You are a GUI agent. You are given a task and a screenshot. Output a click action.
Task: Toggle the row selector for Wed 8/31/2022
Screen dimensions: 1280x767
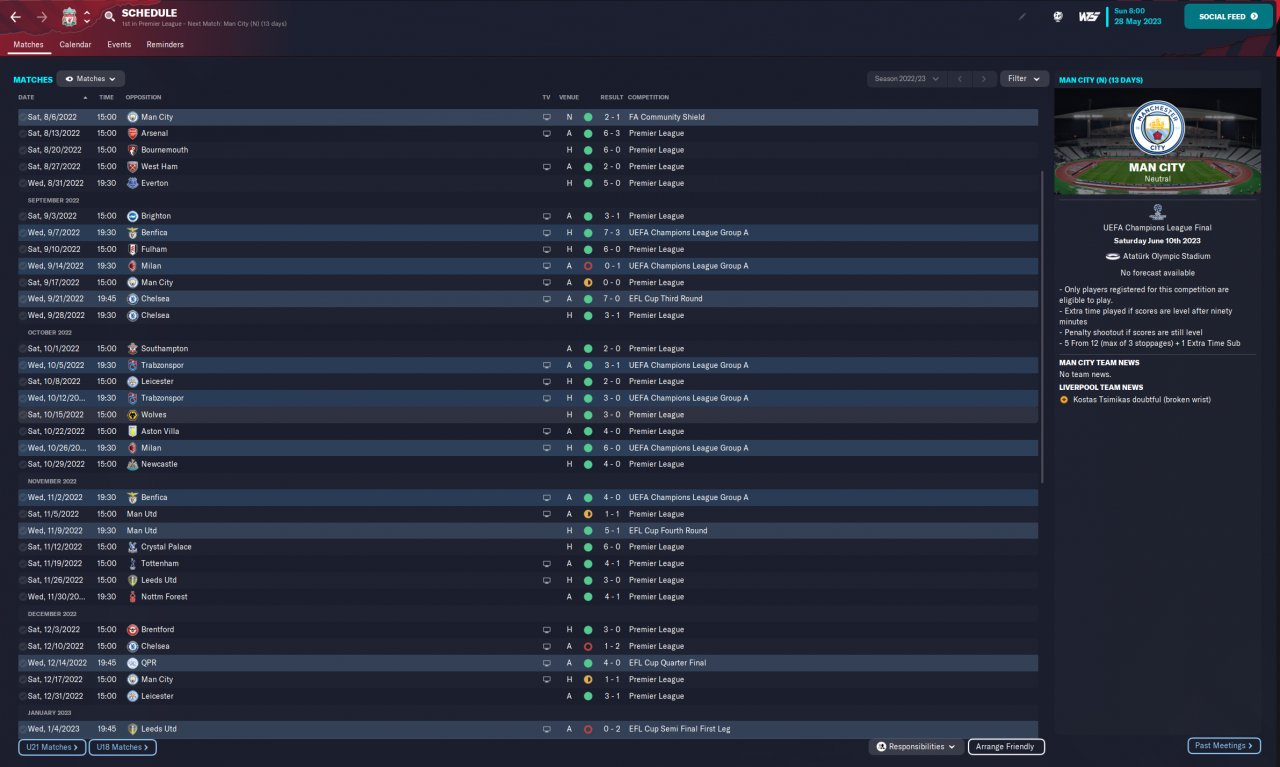point(22,183)
